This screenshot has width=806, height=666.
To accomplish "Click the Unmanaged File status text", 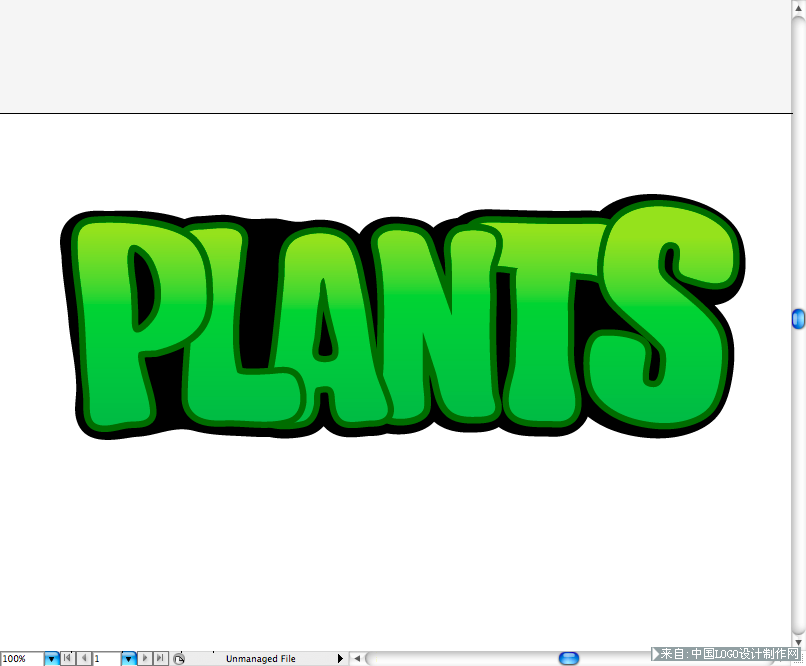I will tap(261, 659).
